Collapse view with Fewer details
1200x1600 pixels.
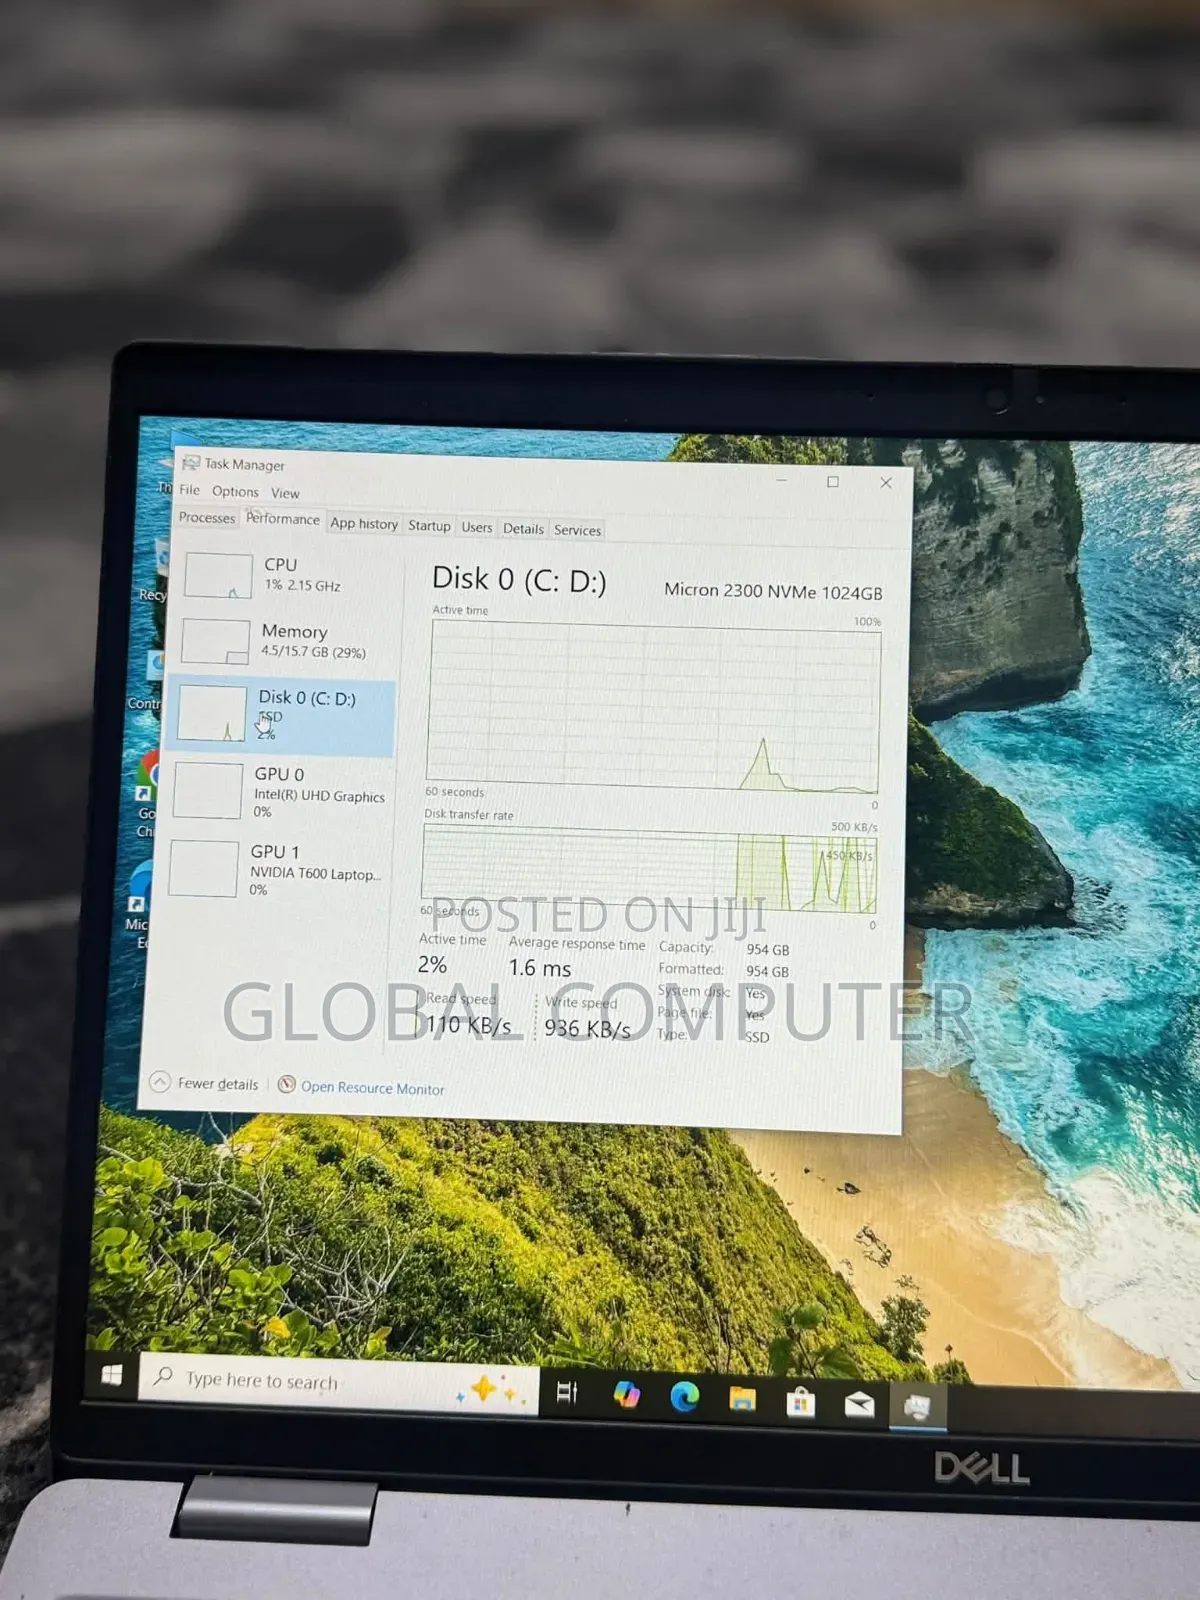click(x=204, y=1083)
